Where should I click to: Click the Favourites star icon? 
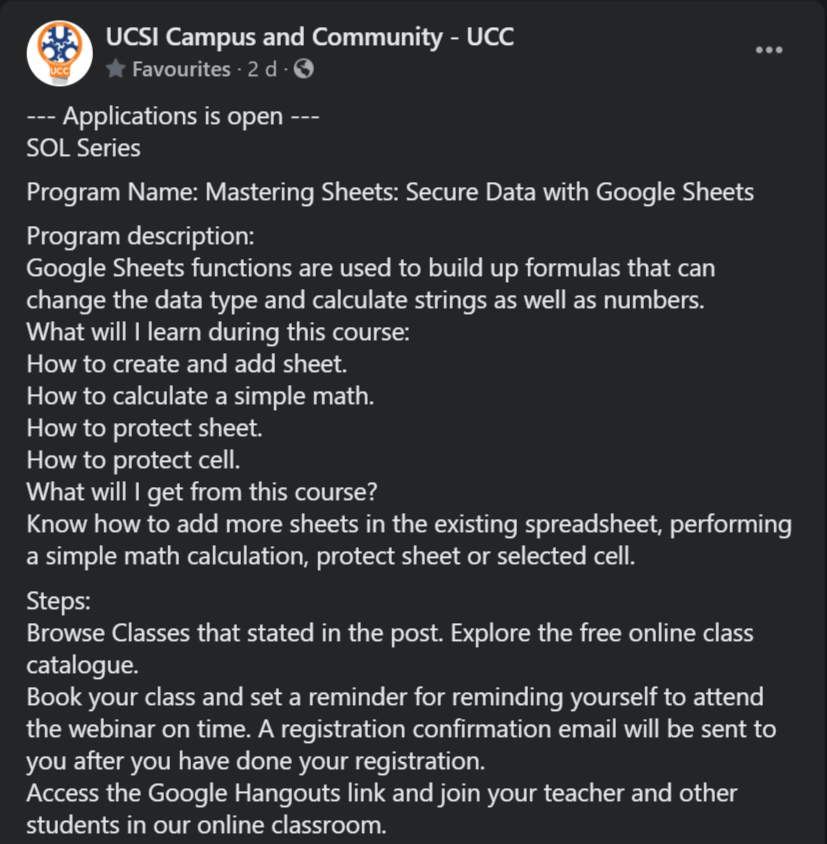[x=115, y=69]
